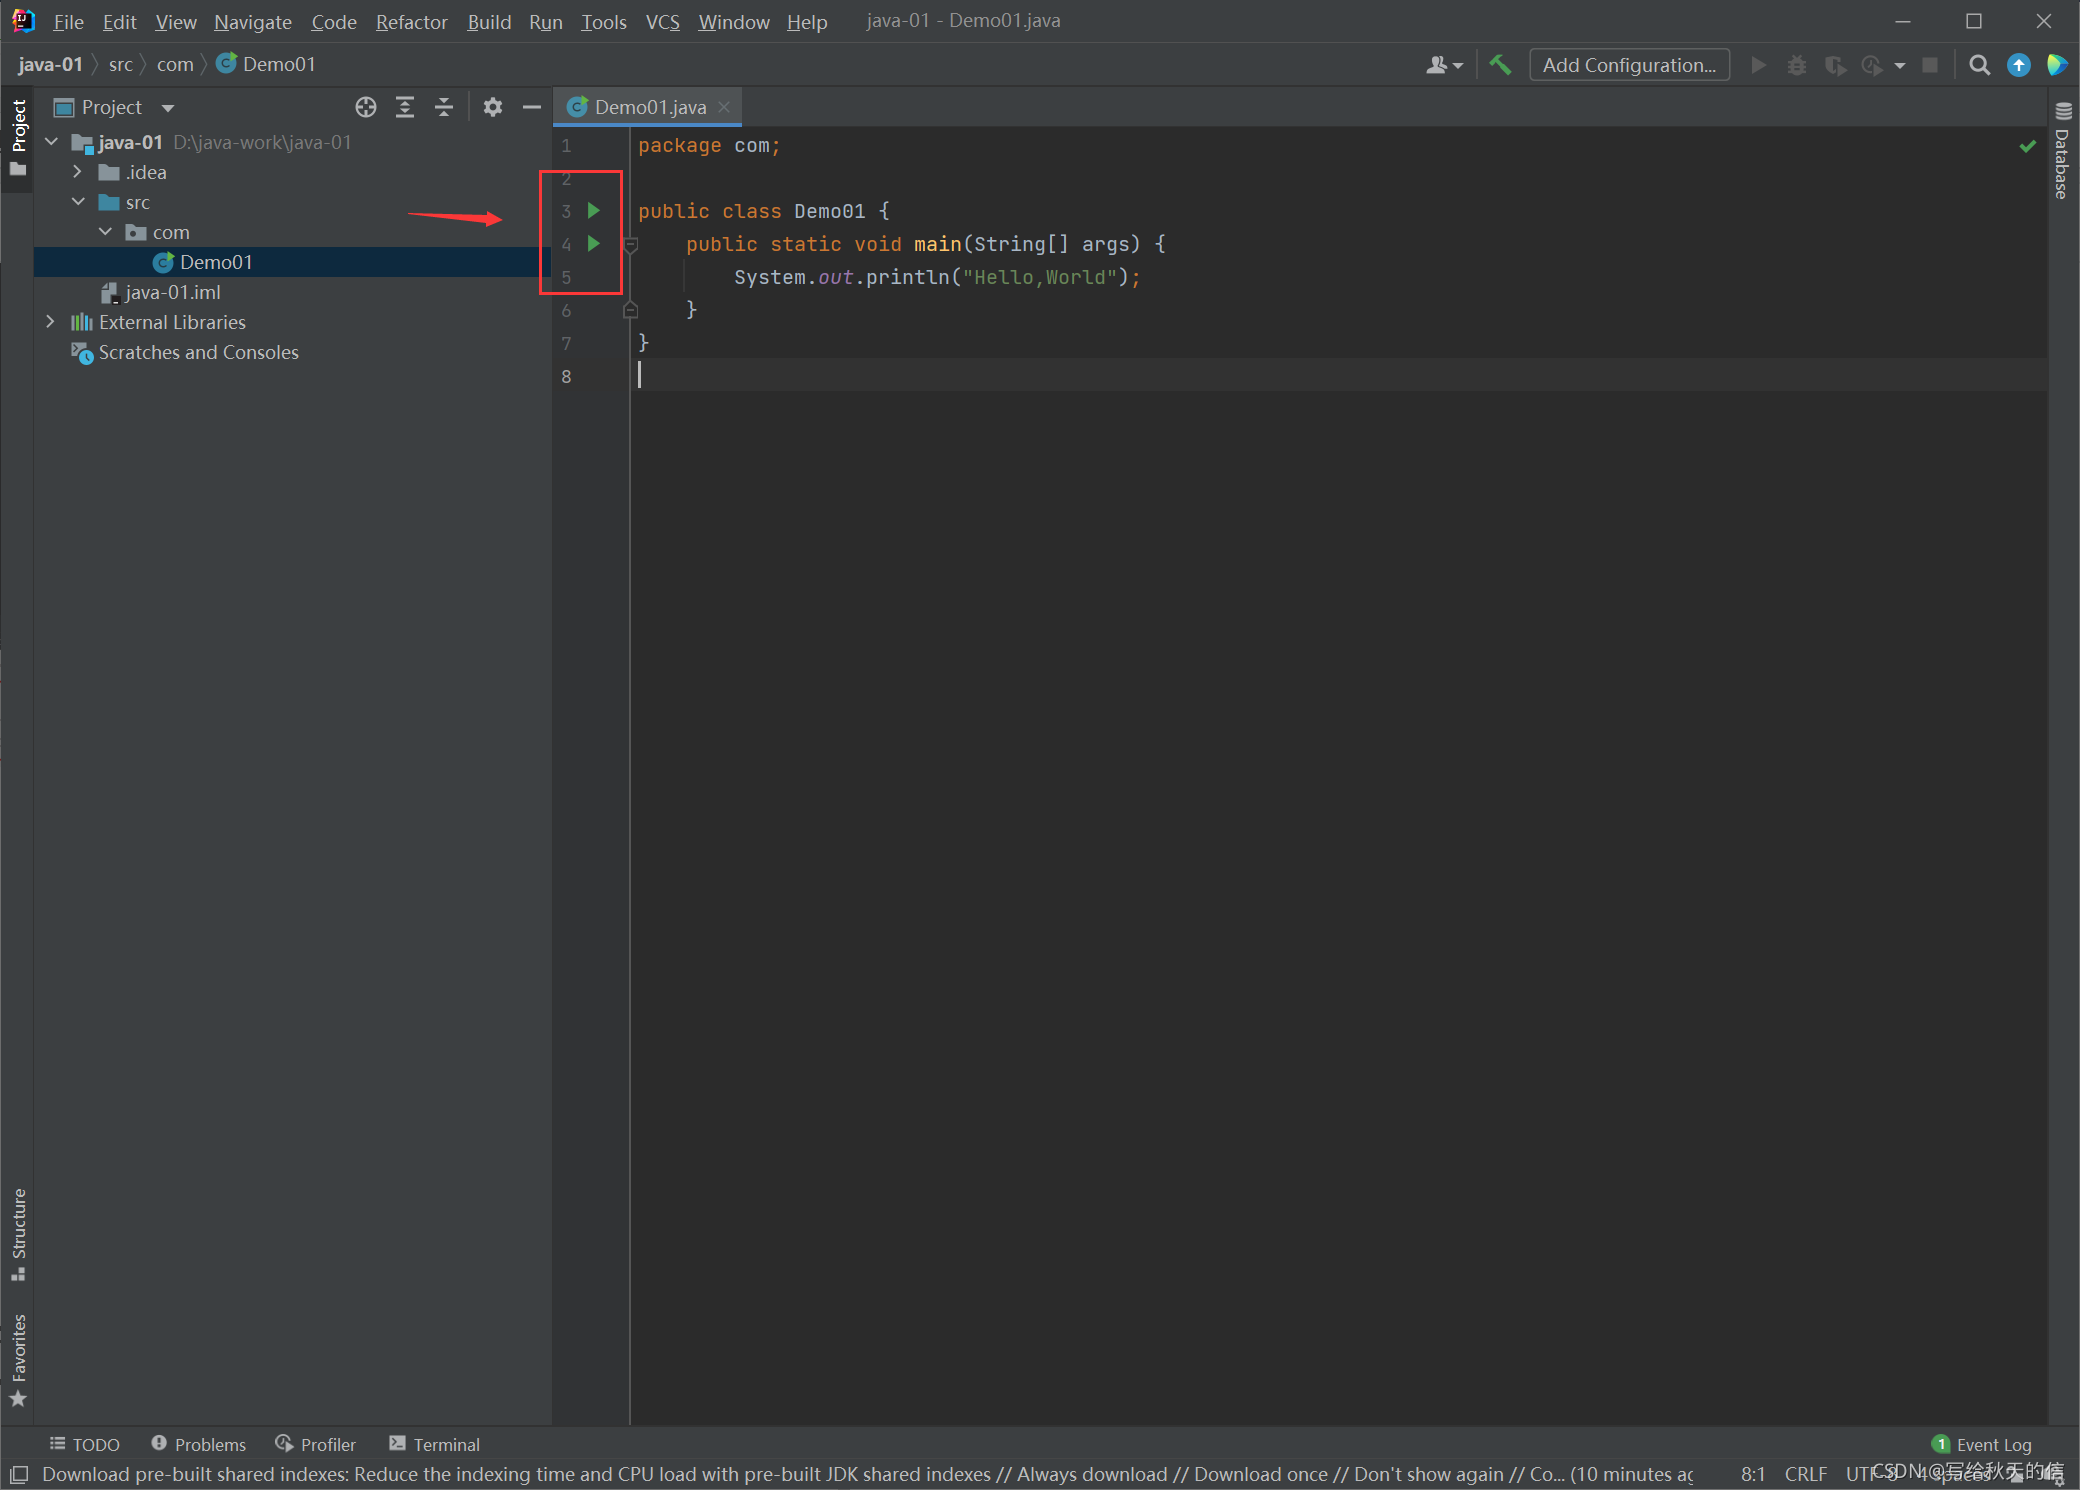This screenshot has width=2080, height=1490.
Task: Click the Add Configuration button
Action: 1628,65
